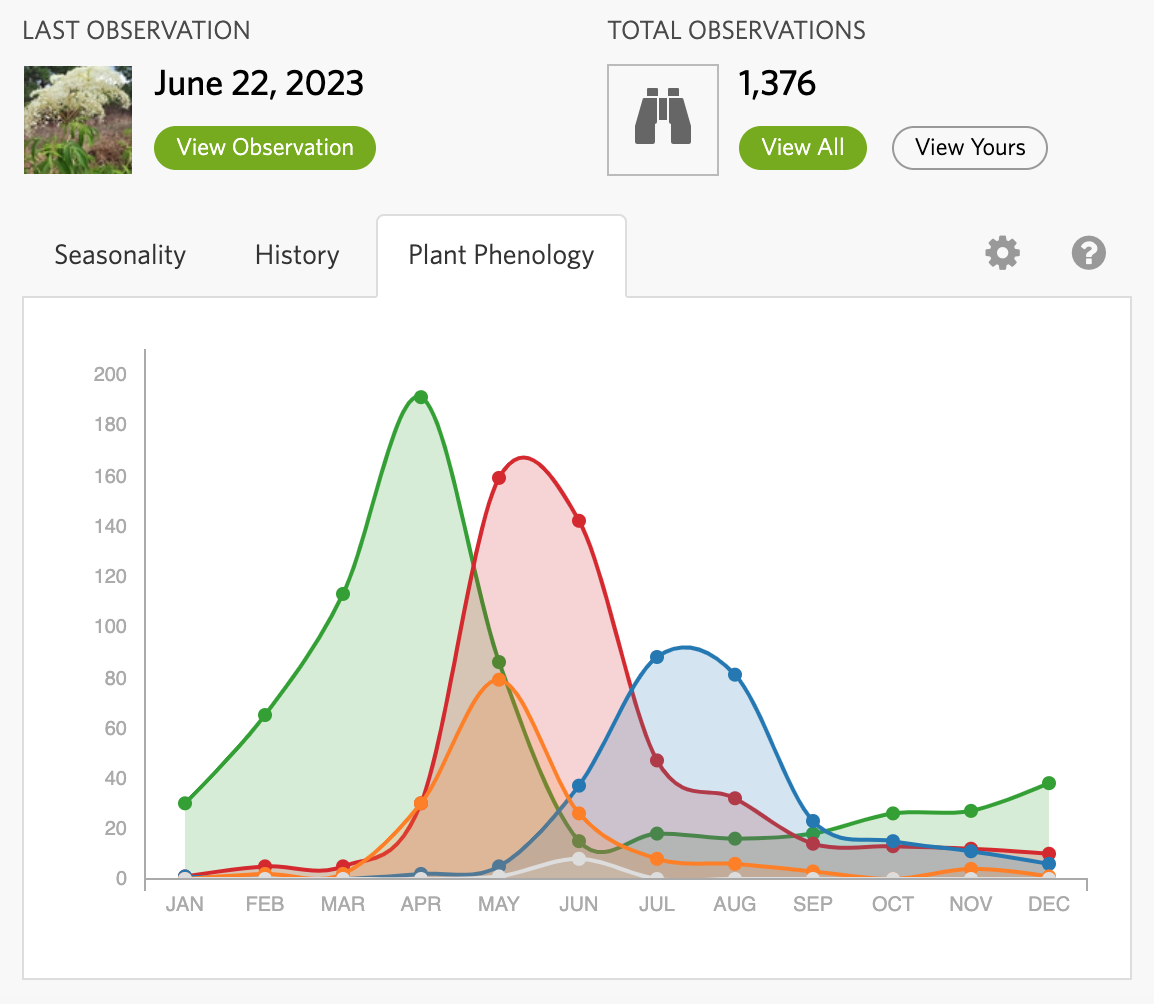
Task: Switch to the Seasonality tab
Action: tap(120, 255)
